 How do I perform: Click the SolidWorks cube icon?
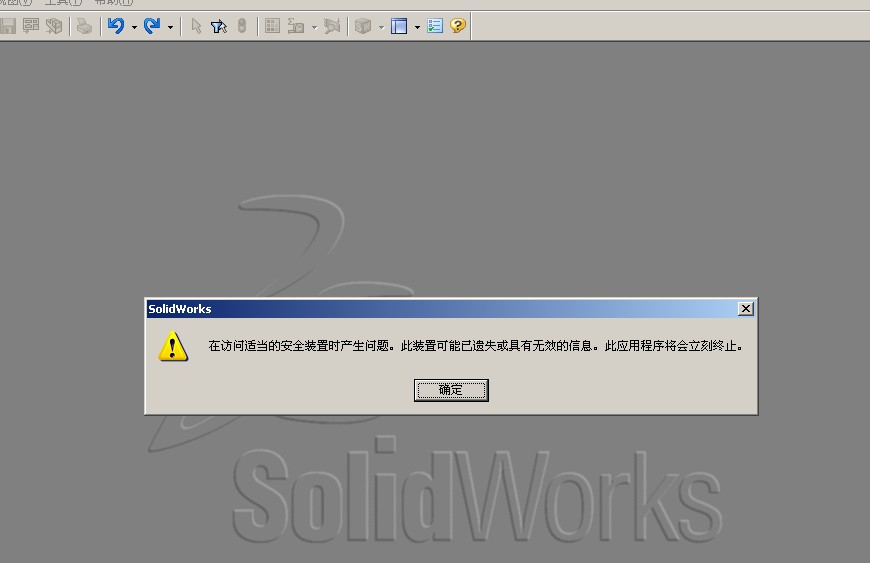(x=363, y=26)
